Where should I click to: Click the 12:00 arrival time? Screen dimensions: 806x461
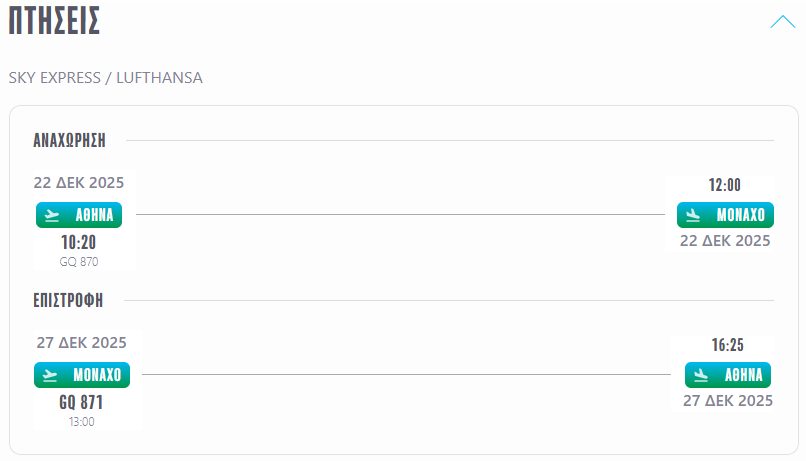point(725,185)
